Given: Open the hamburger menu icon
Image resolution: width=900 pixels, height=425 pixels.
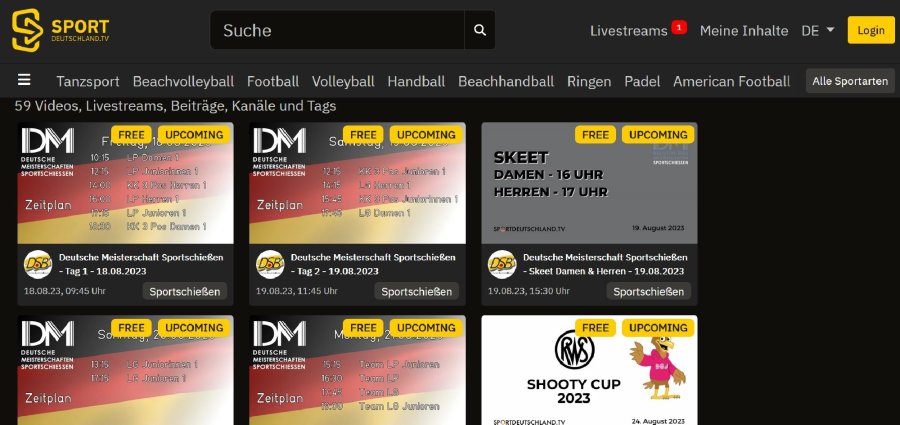Looking at the screenshot, I should 24,80.
